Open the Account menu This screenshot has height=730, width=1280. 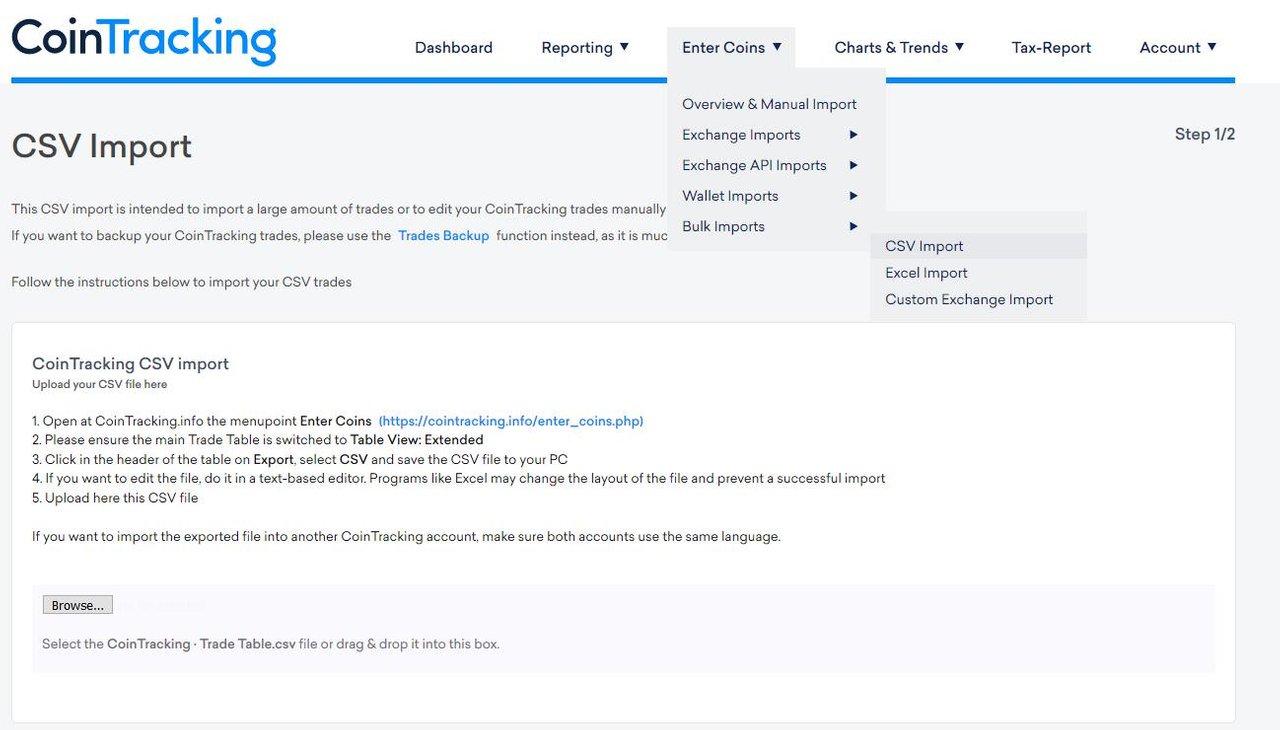click(x=1170, y=47)
